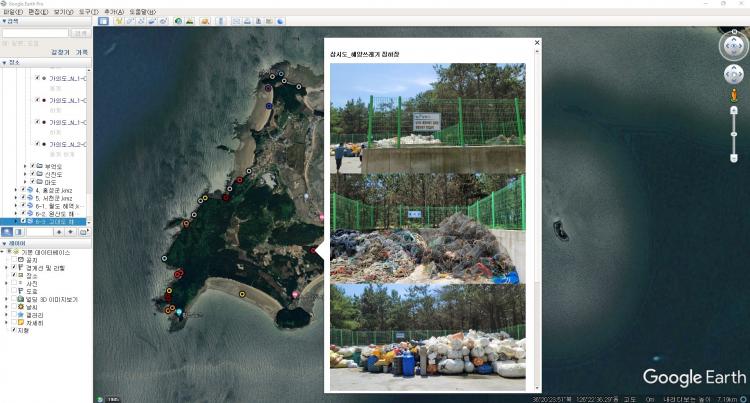Viewport: 750px width, 403px height.
Task: Open the 파일(F) menu
Action: (x=13, y=11)
